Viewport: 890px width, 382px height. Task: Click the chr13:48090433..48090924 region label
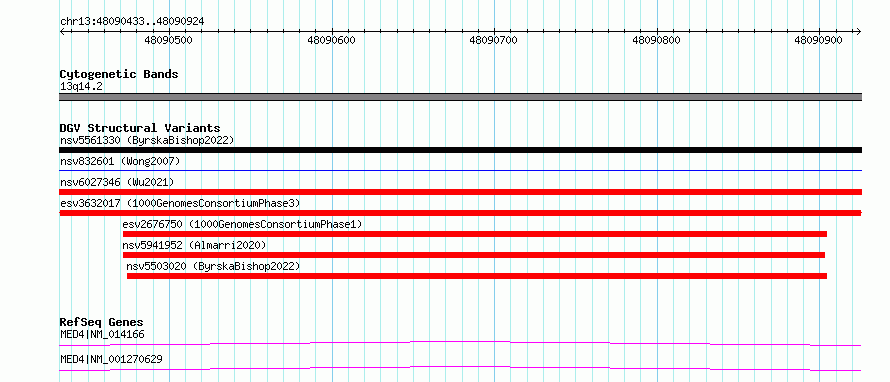132,21
